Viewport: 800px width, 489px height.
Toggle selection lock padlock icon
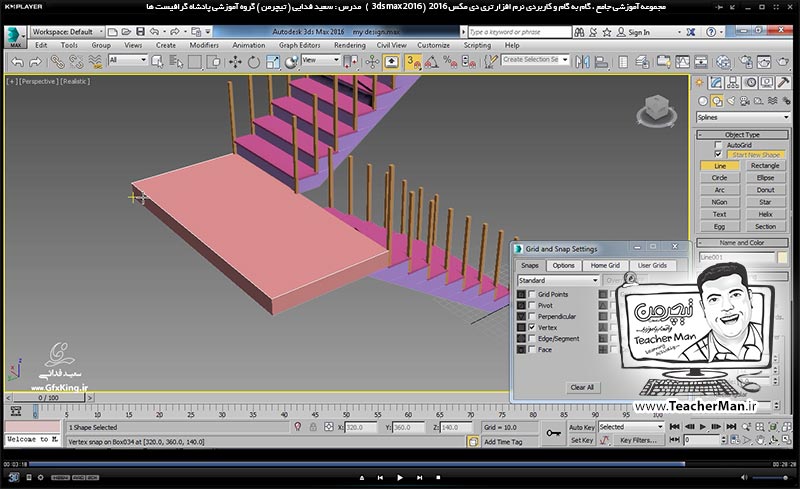coord(313,427)
